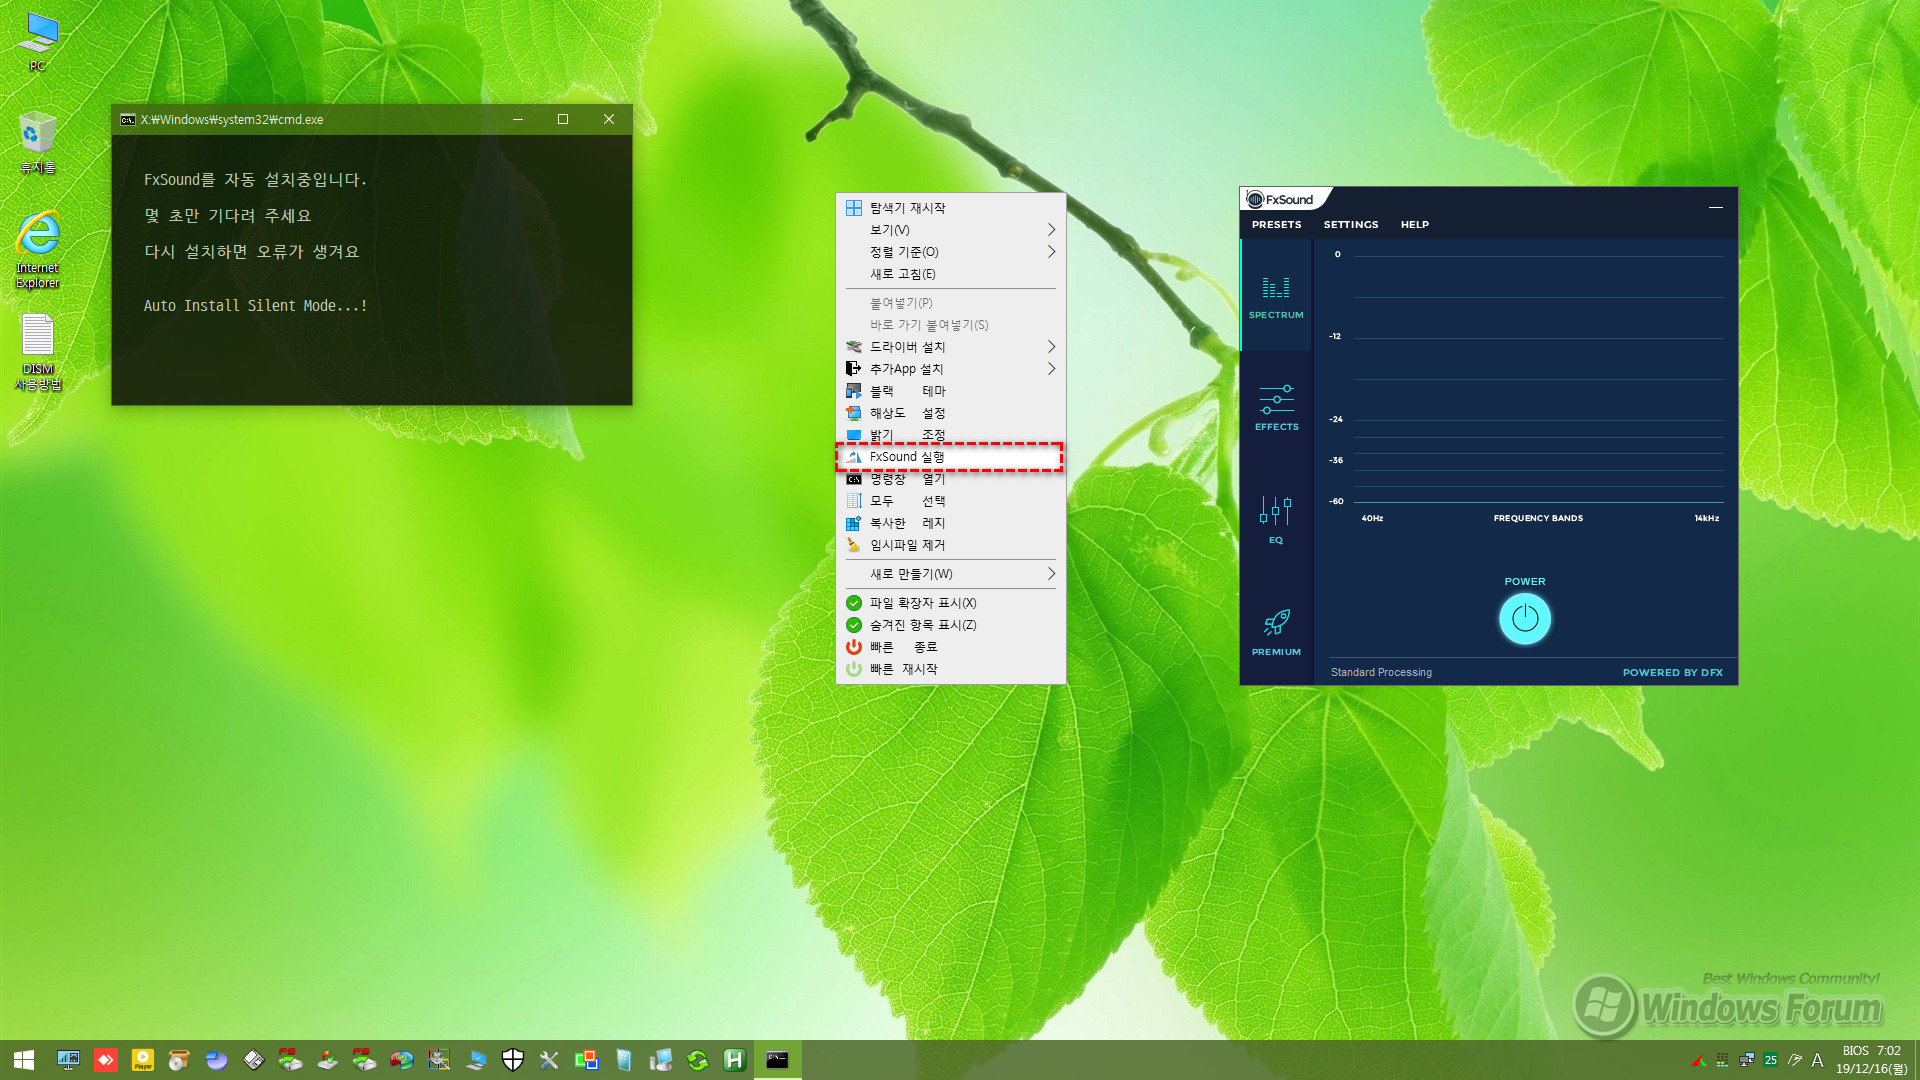1920x1080 pixels.
Task: Click the red-green arrow tray icon
Action: coord(1698,1060)
